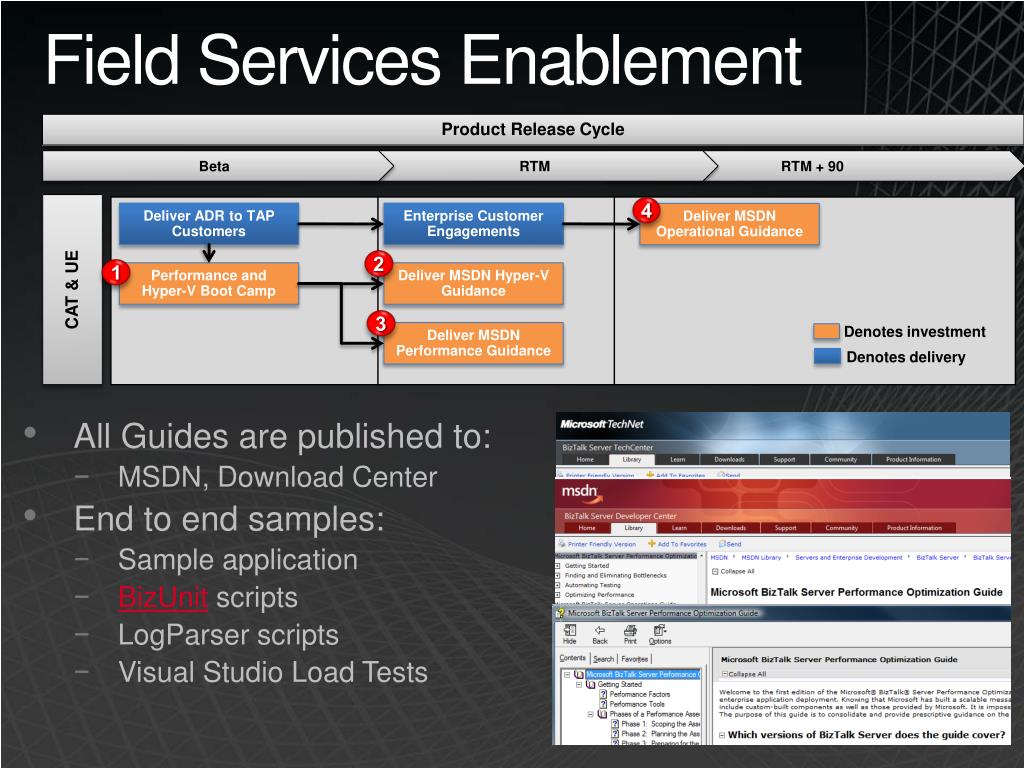
Task: Open the TechNet Downloads tab
Action: (729, 459)
